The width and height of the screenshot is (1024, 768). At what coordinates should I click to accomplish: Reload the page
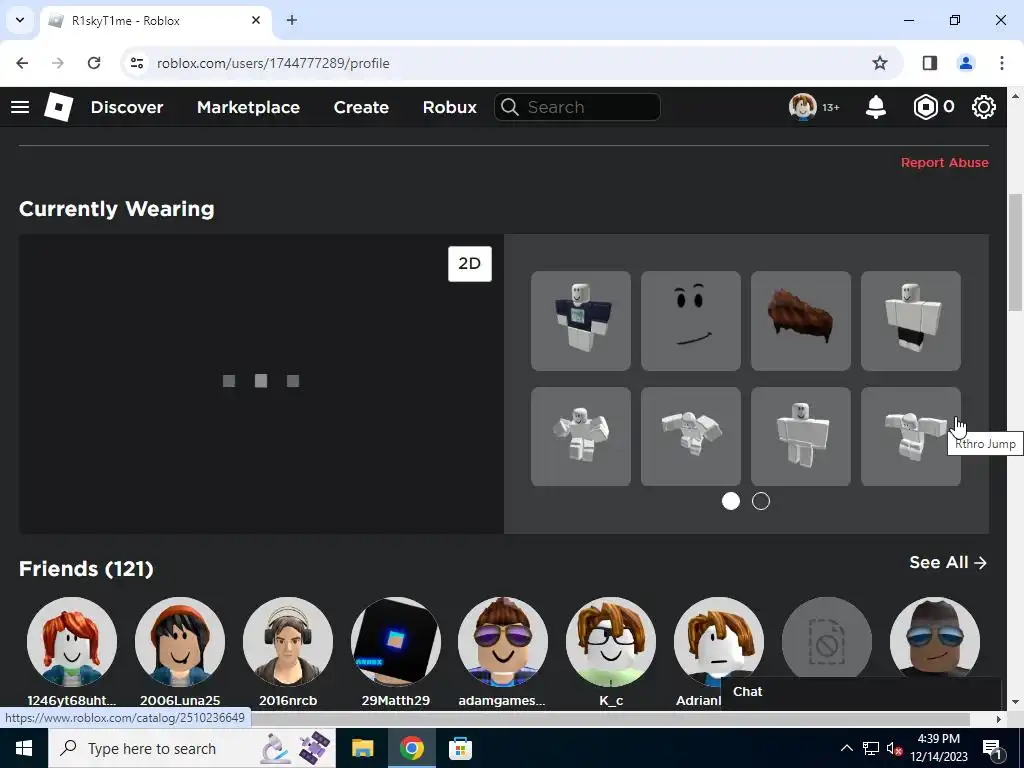pos(94,63)
